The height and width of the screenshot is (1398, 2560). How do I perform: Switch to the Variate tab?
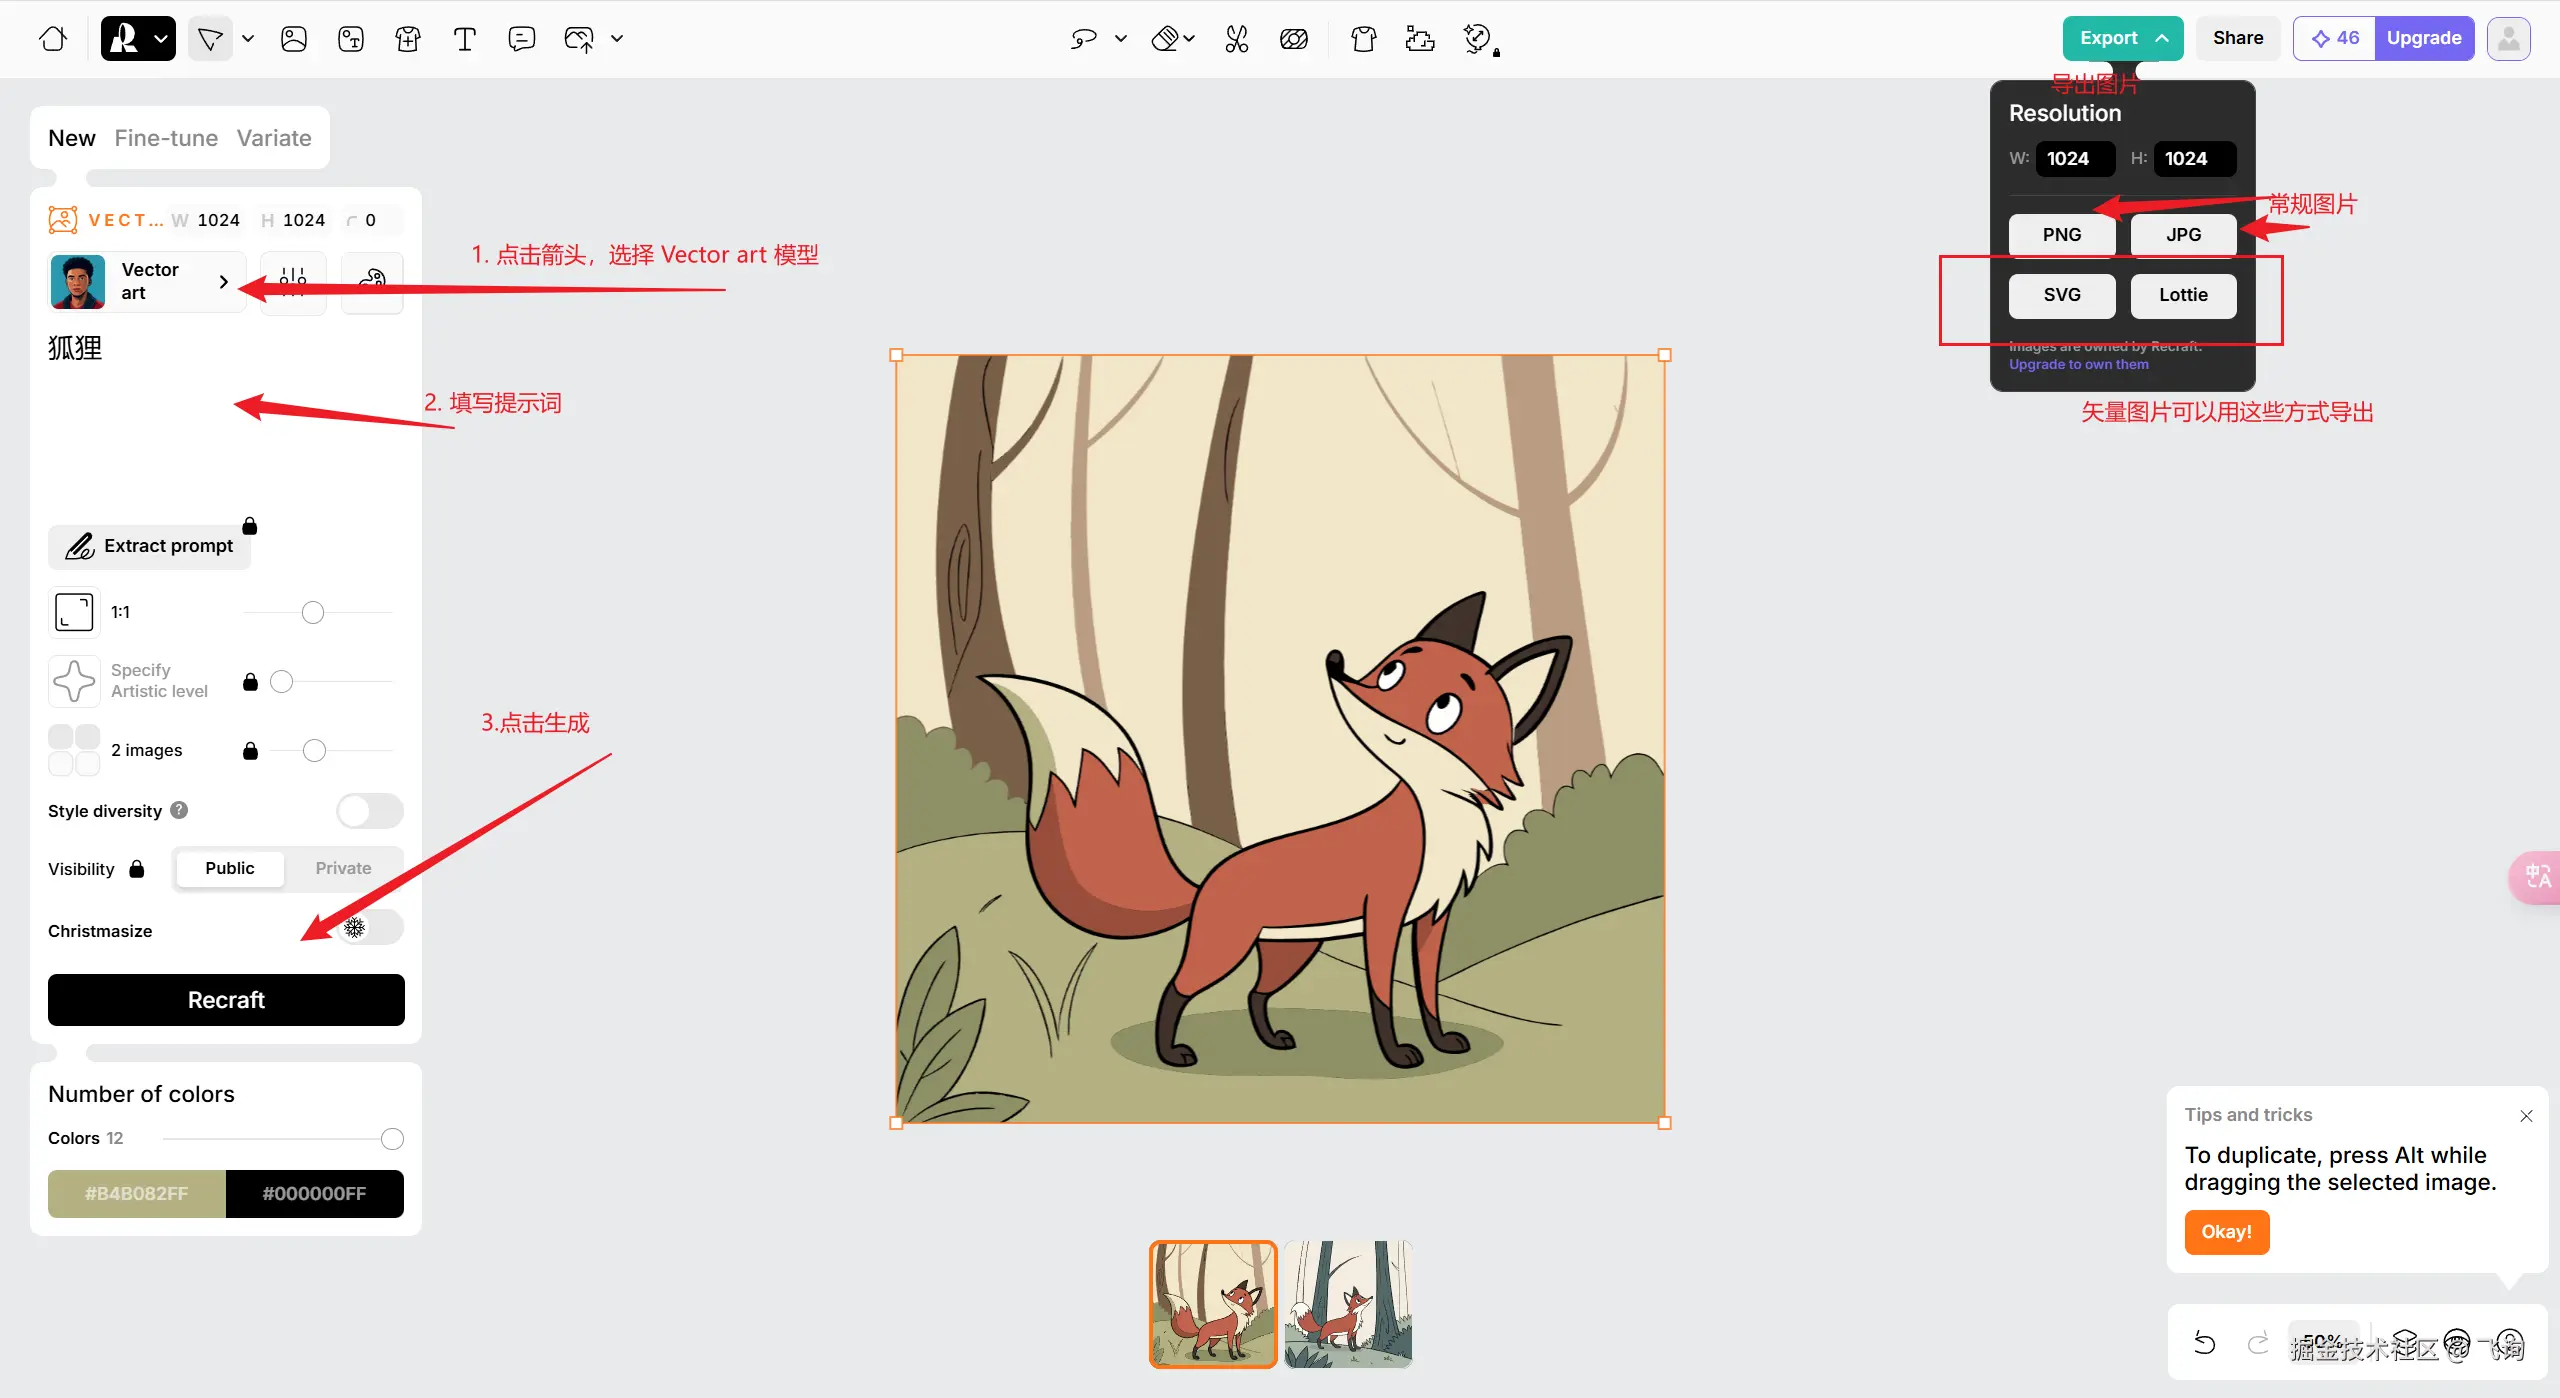(274, 138)
